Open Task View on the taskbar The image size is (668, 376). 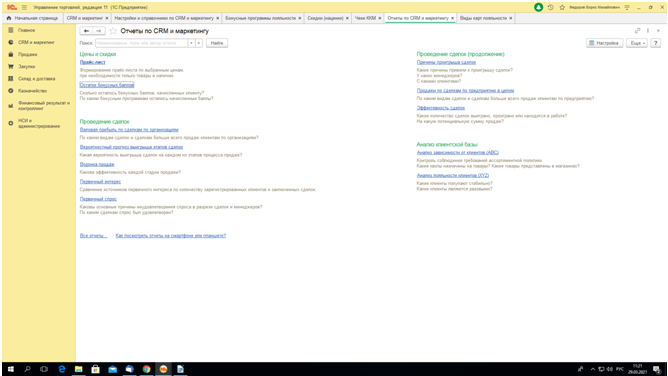[44, 369]
